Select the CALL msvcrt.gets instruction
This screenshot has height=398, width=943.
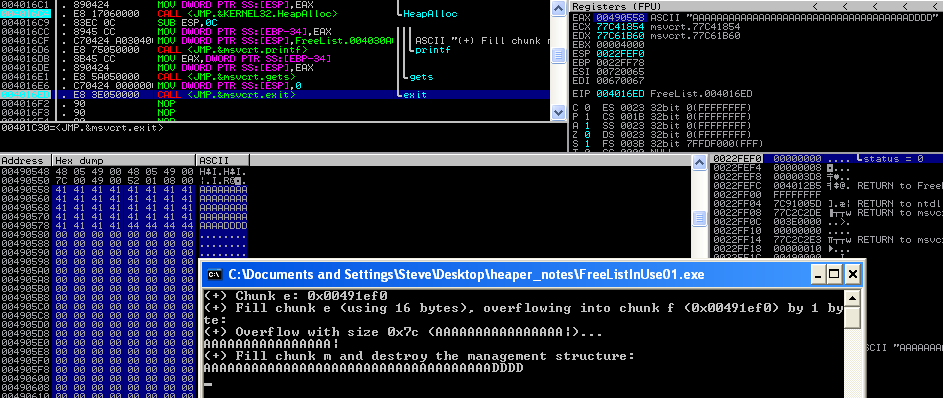pos(226,77)
